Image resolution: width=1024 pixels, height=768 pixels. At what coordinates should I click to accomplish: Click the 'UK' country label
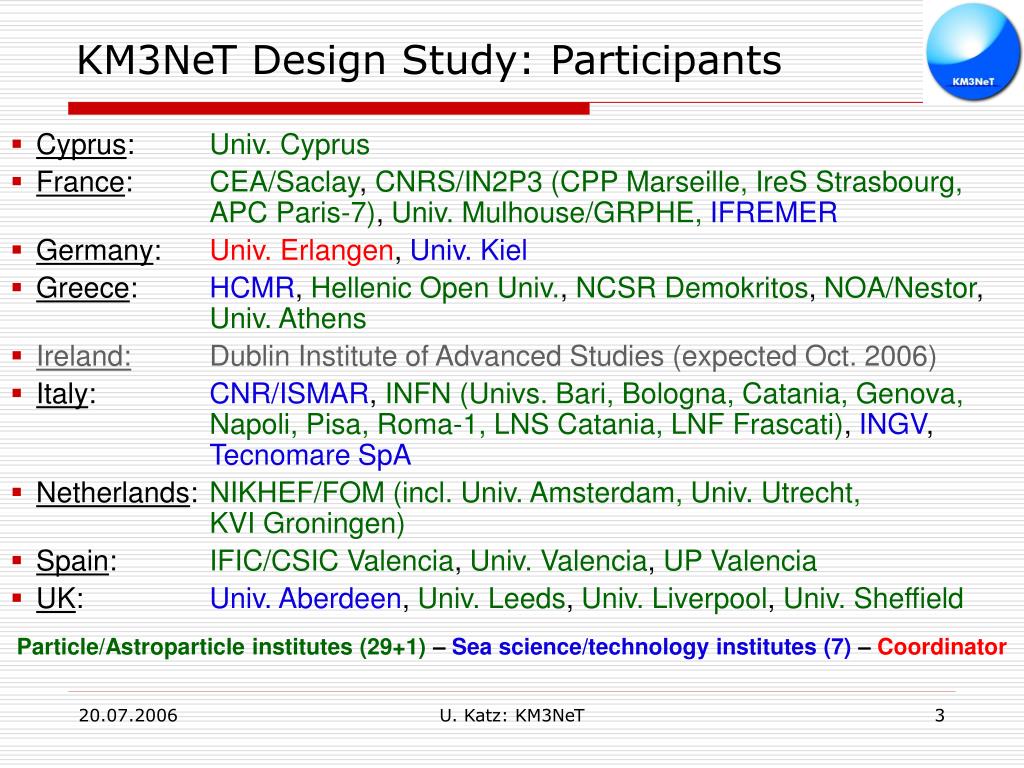tap(56, 599)
